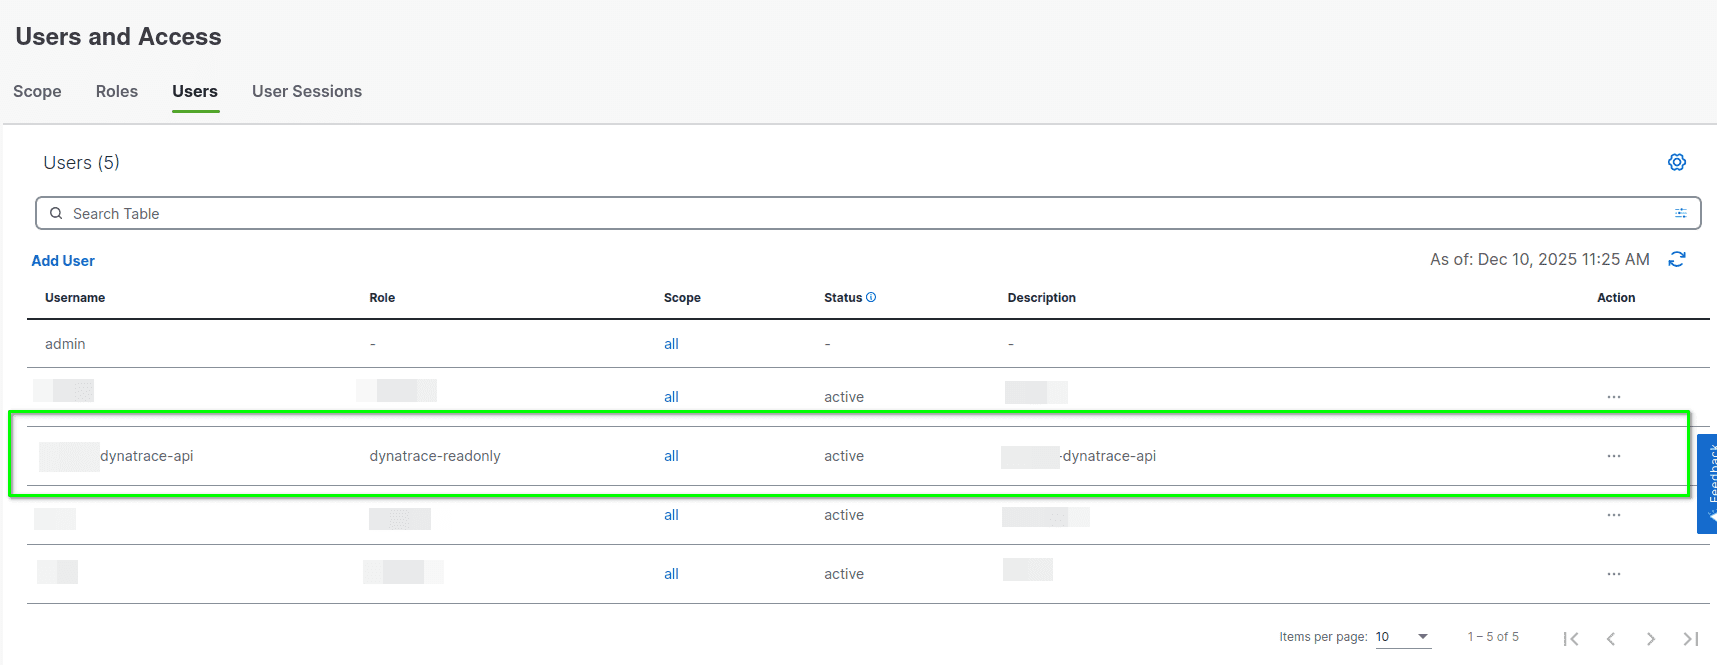Click into the Search Table field
1717x665 pixels.
click(x=860, y=213)
